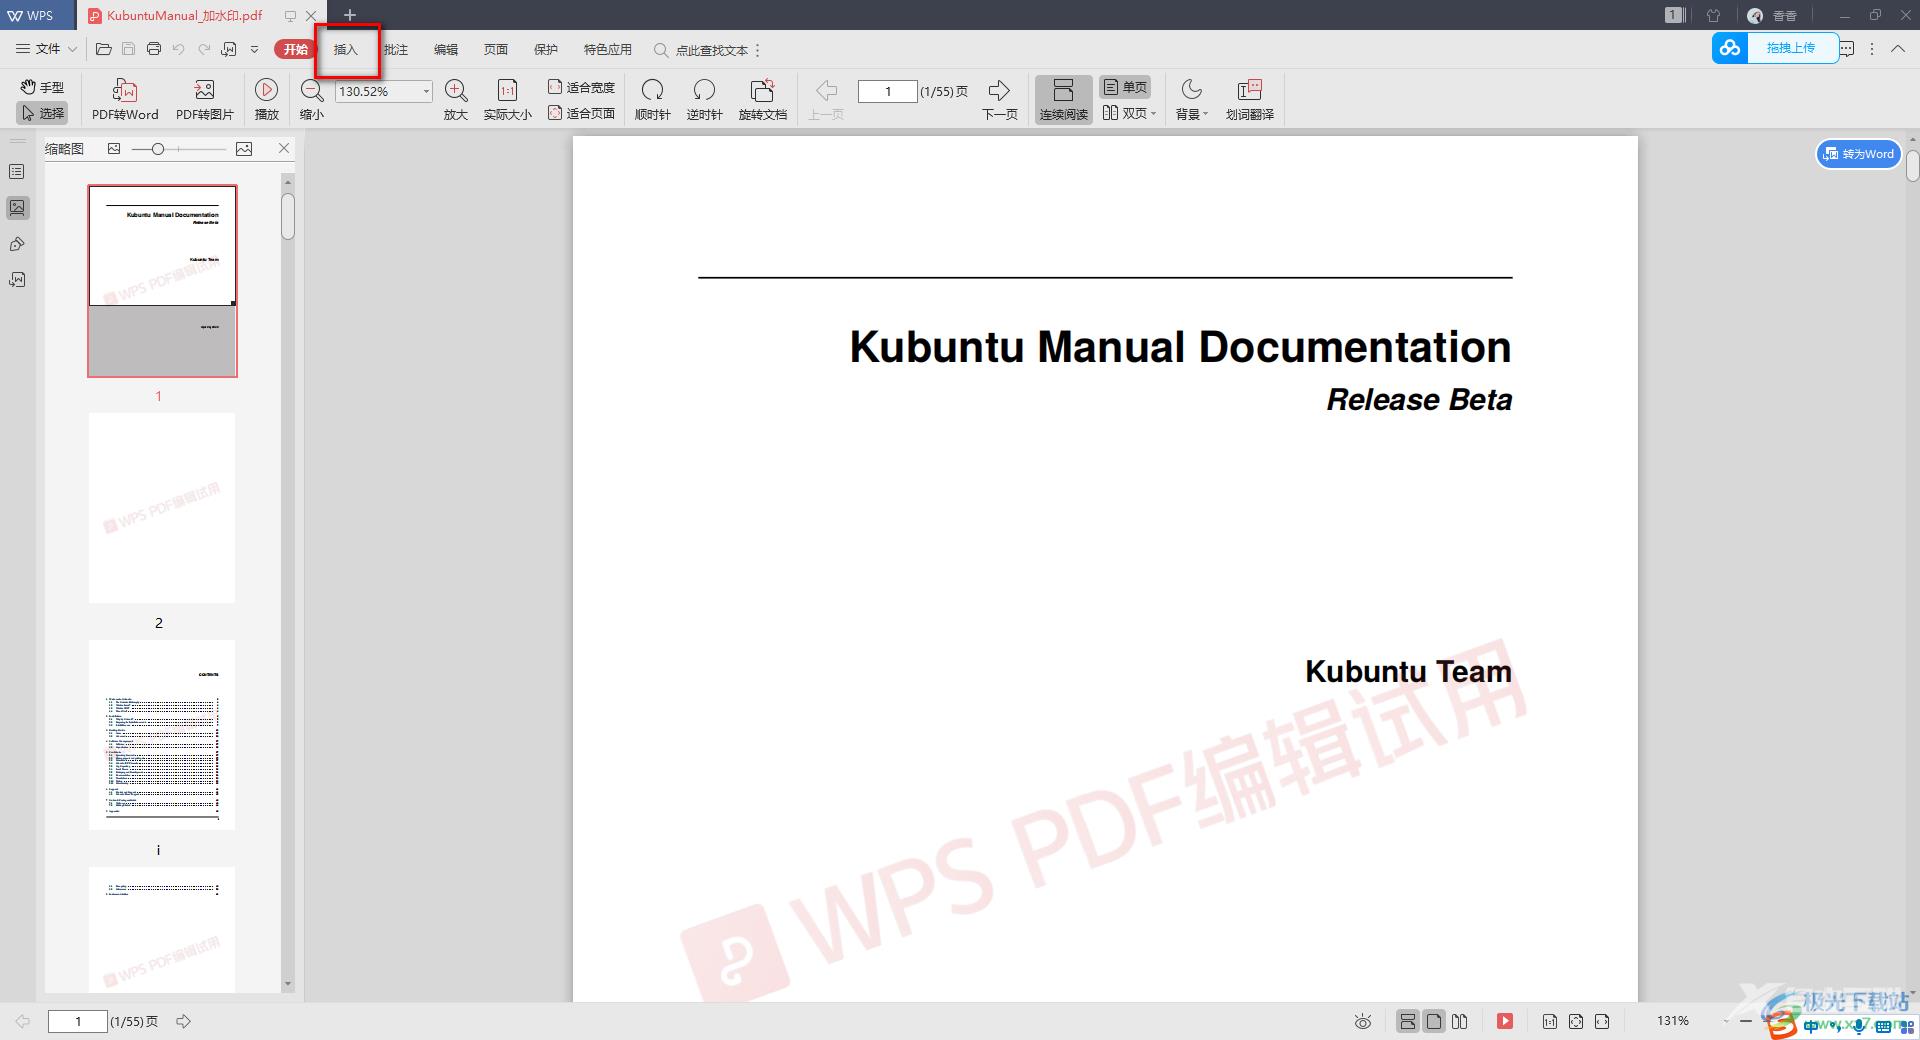Toggle double page (双页) view
This screenshot has width=1920, height=1040.
click(x=1124, y=113)
